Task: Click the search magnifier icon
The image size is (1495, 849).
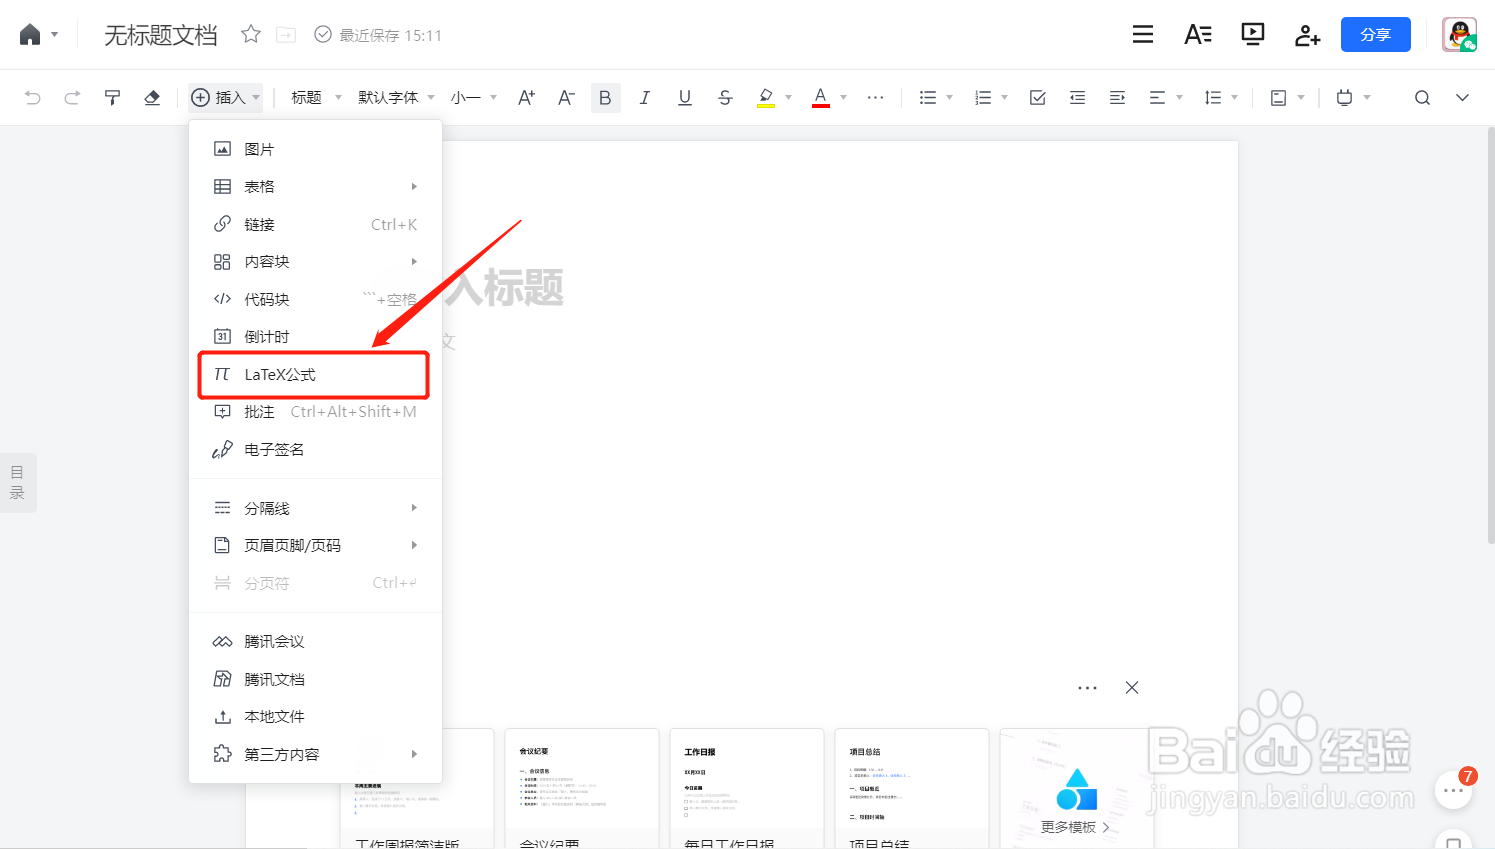Action: click(1422, 97)
